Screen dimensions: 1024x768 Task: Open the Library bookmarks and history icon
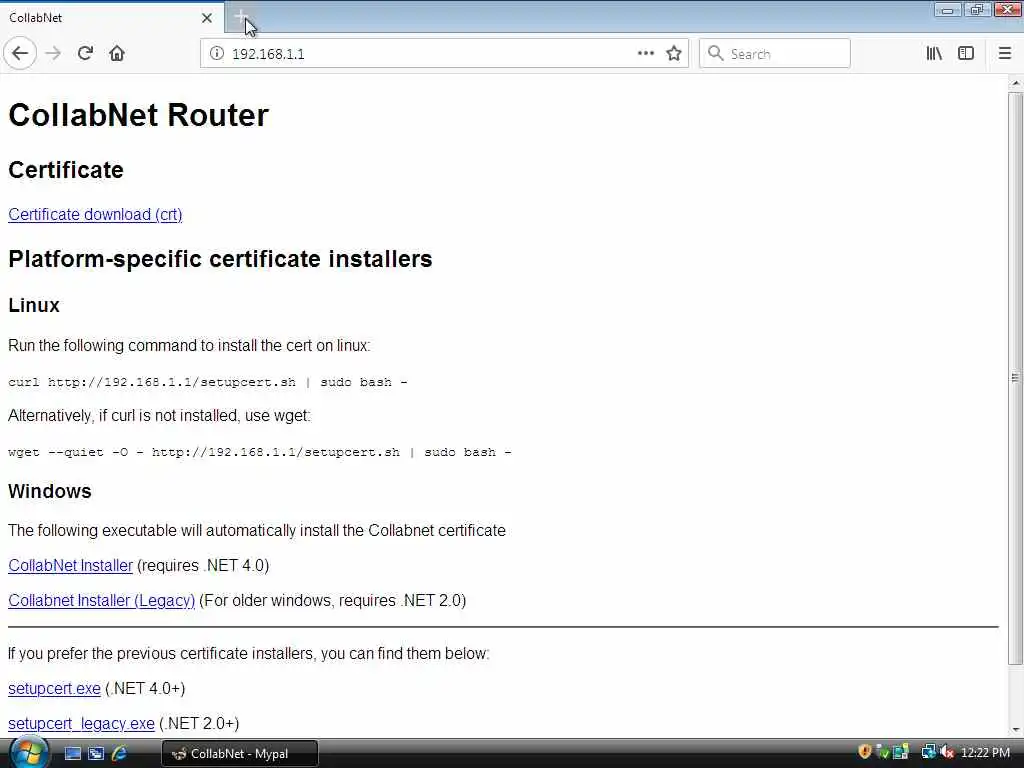(934, 54)
